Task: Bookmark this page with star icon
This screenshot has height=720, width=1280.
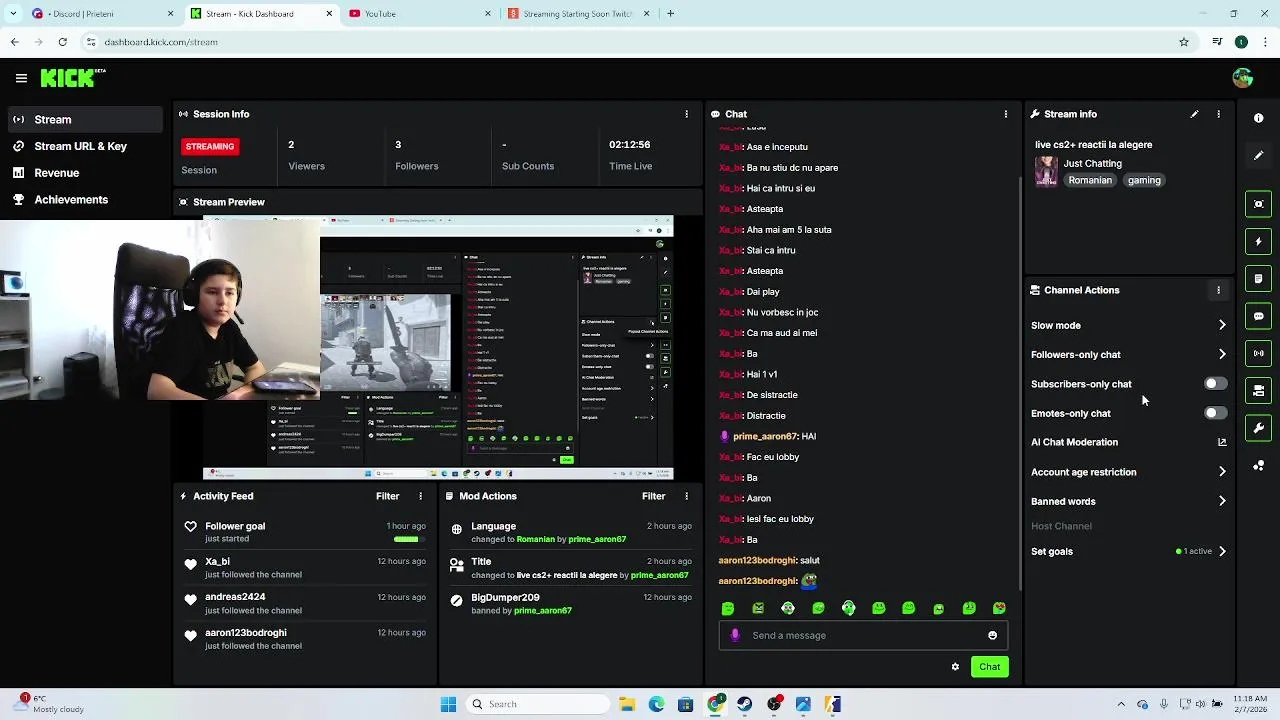Action: tap(1184, 42)
